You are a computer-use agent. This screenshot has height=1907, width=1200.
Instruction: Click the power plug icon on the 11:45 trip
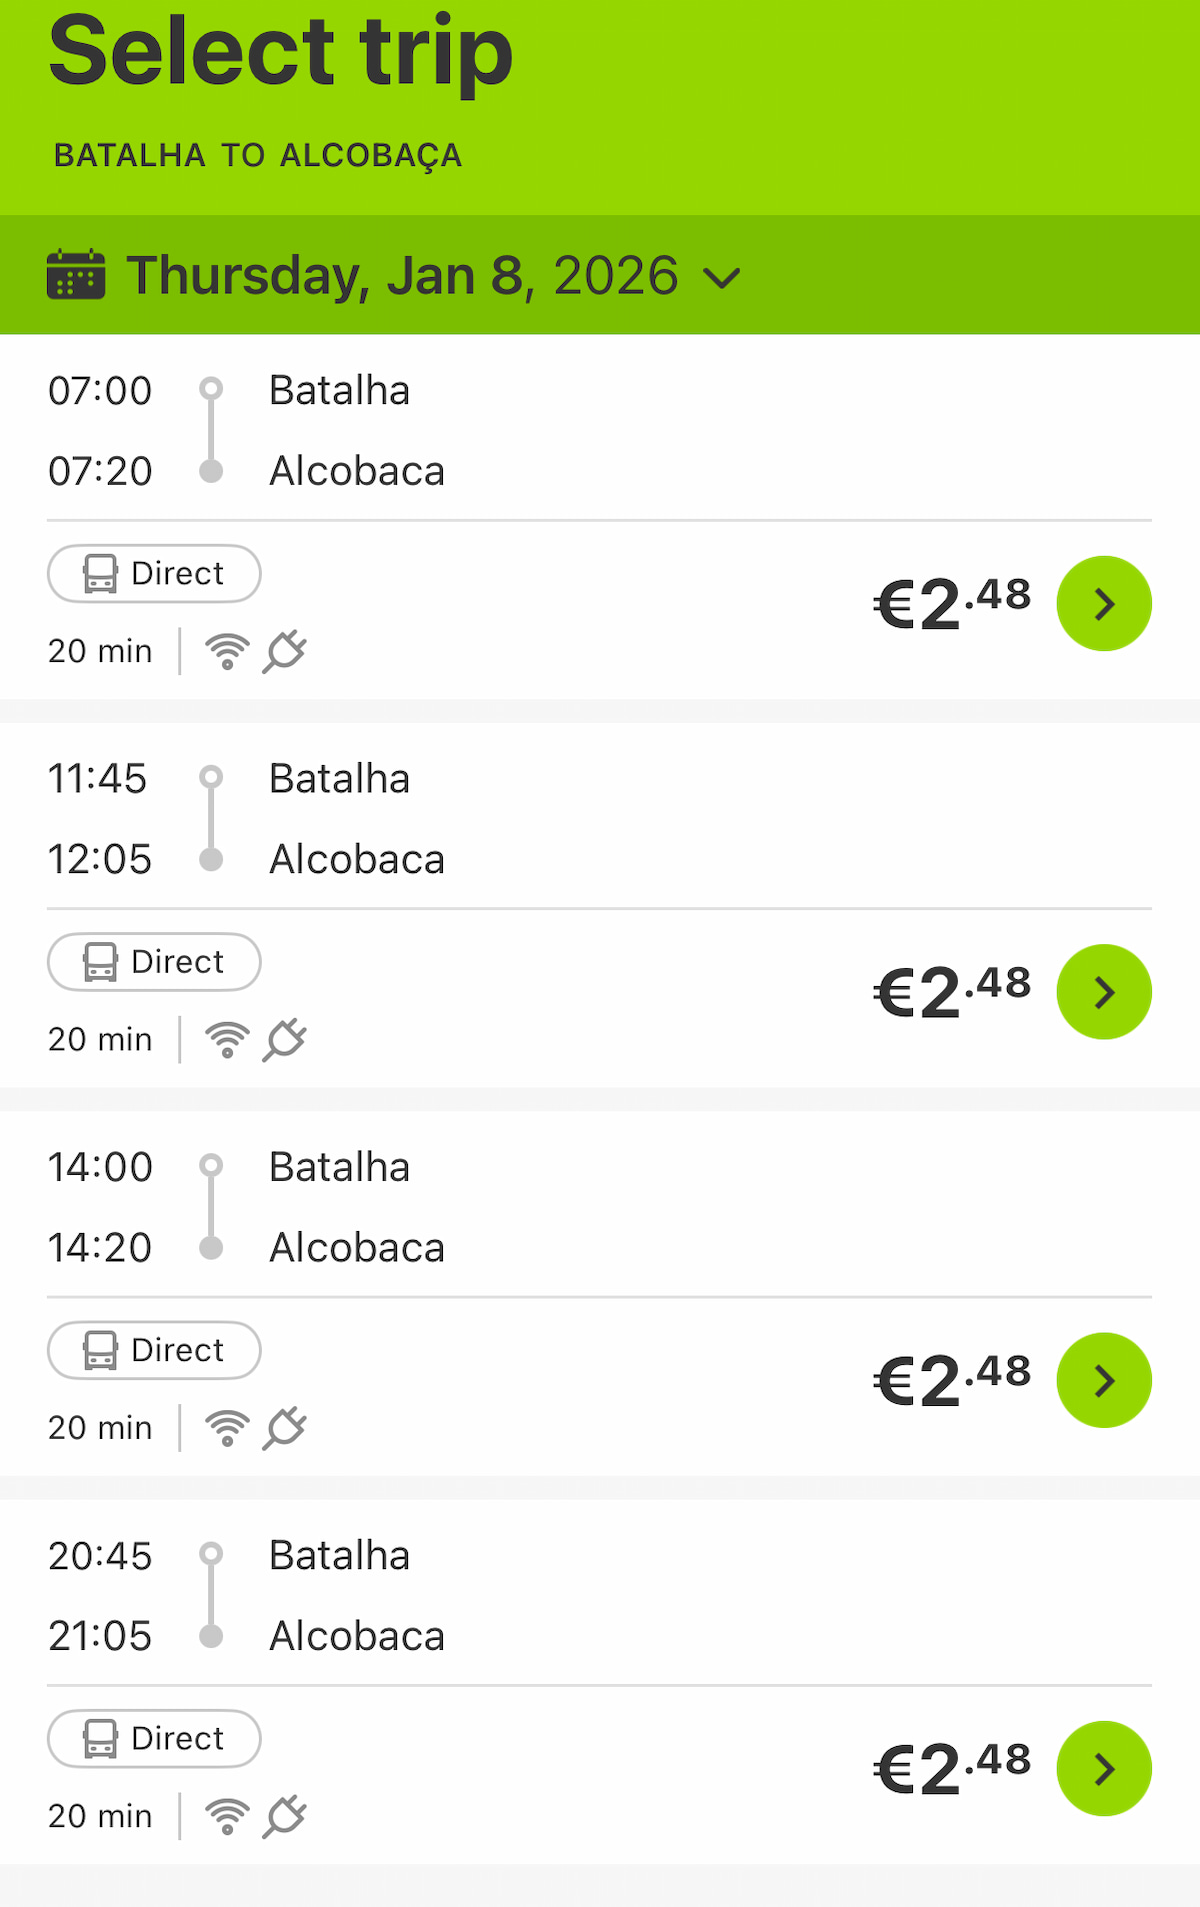[285, 1040]
